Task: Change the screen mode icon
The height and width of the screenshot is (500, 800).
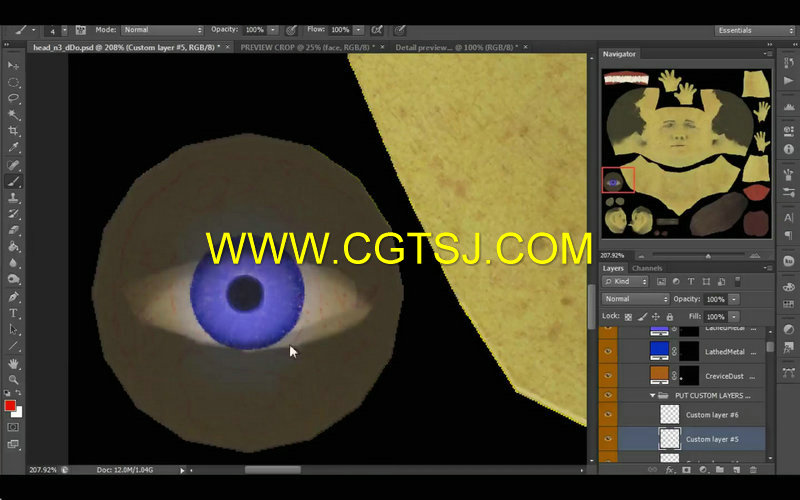Action: (13, 444)
